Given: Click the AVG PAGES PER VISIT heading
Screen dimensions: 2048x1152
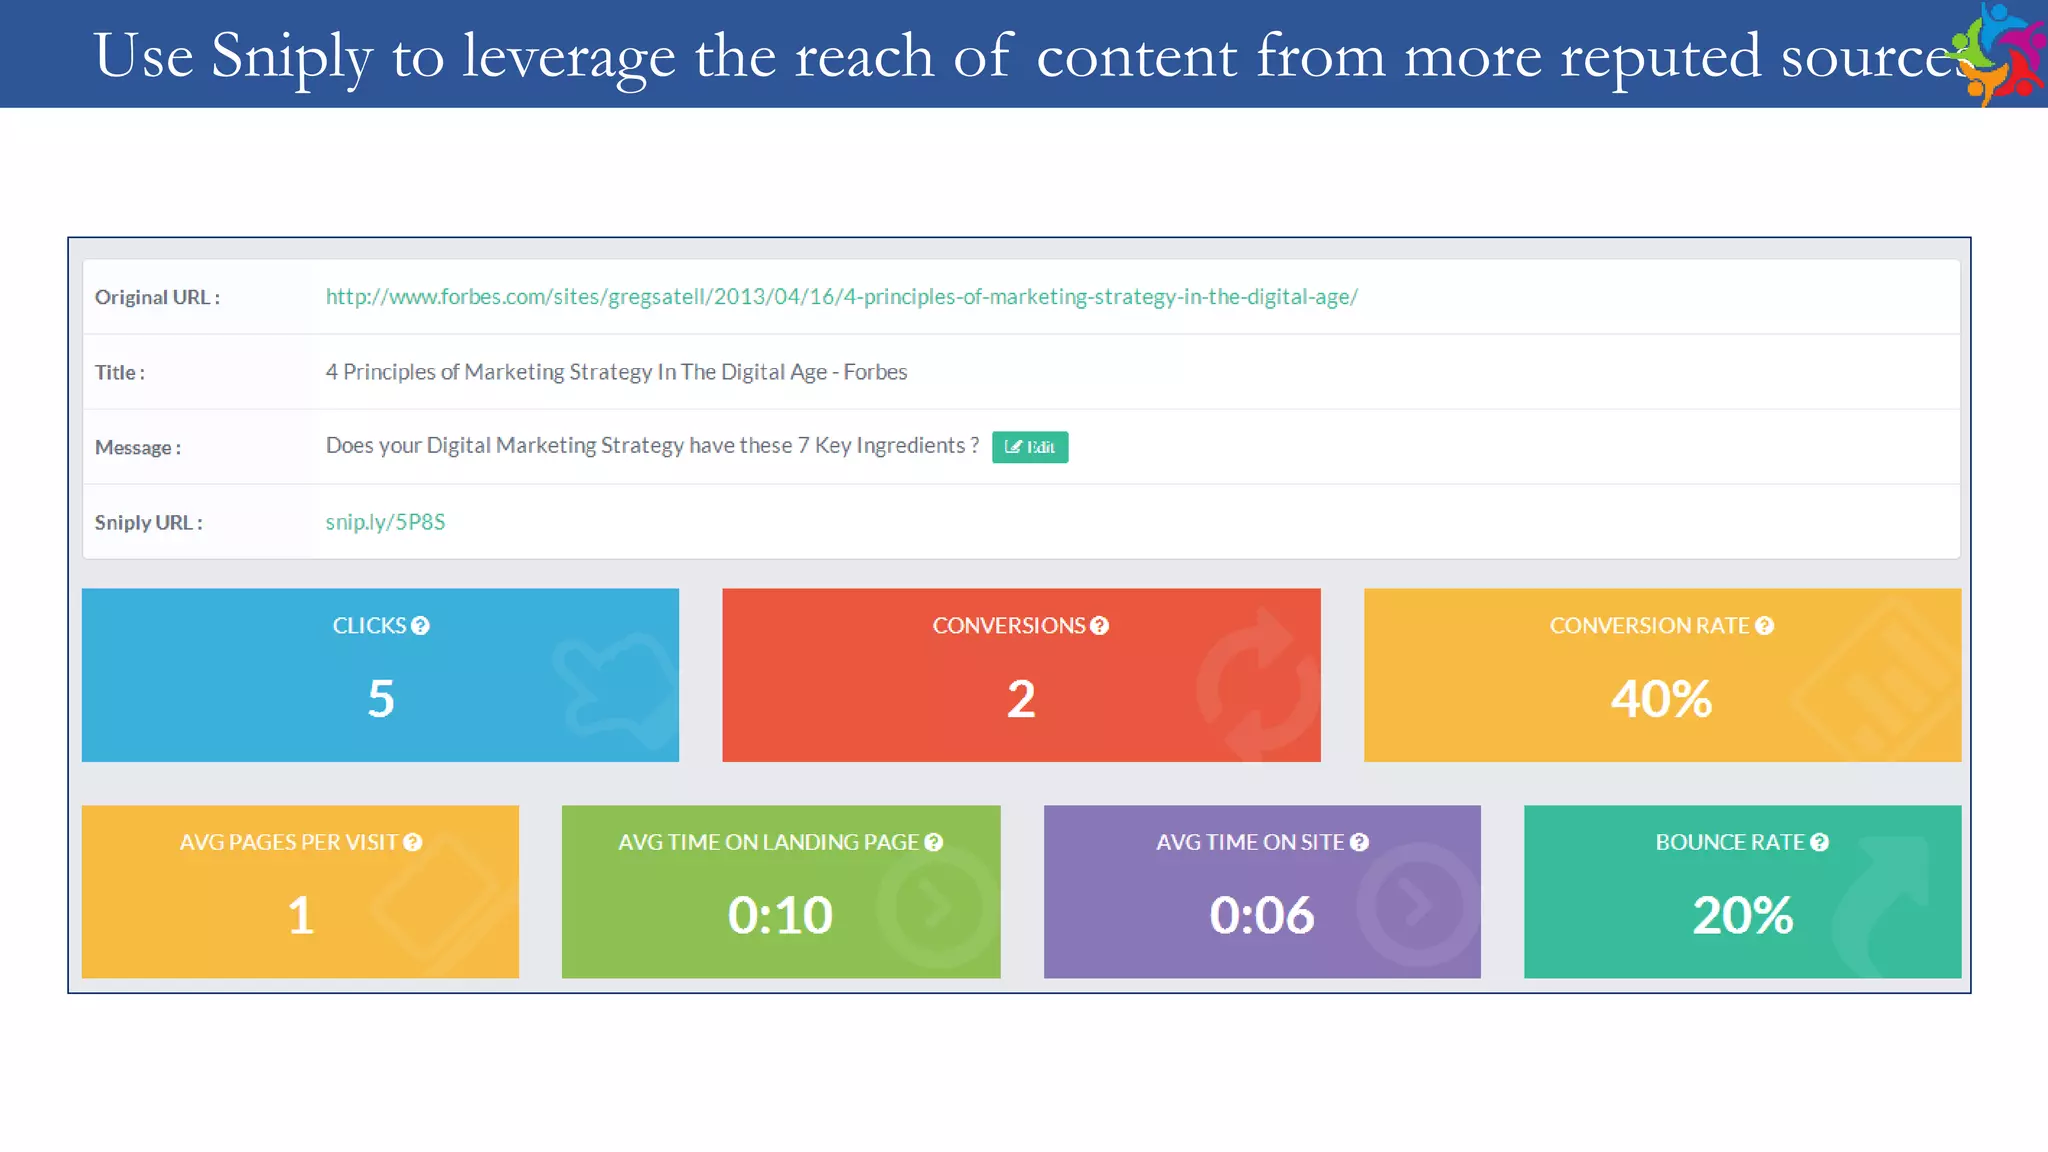Looking at the screenshot, I should point(289,843).
